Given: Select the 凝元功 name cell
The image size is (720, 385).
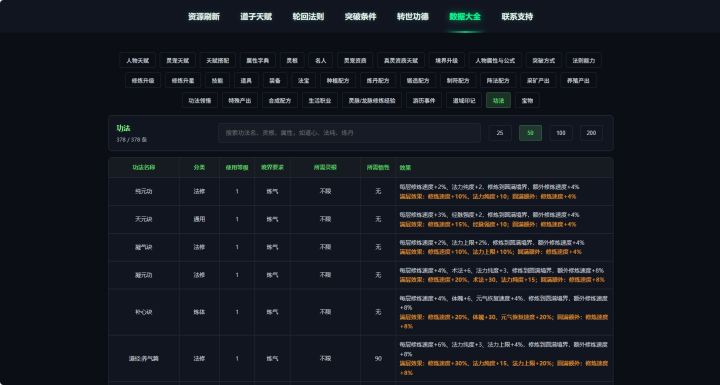Looking at the screenshot, I should 144,275.
